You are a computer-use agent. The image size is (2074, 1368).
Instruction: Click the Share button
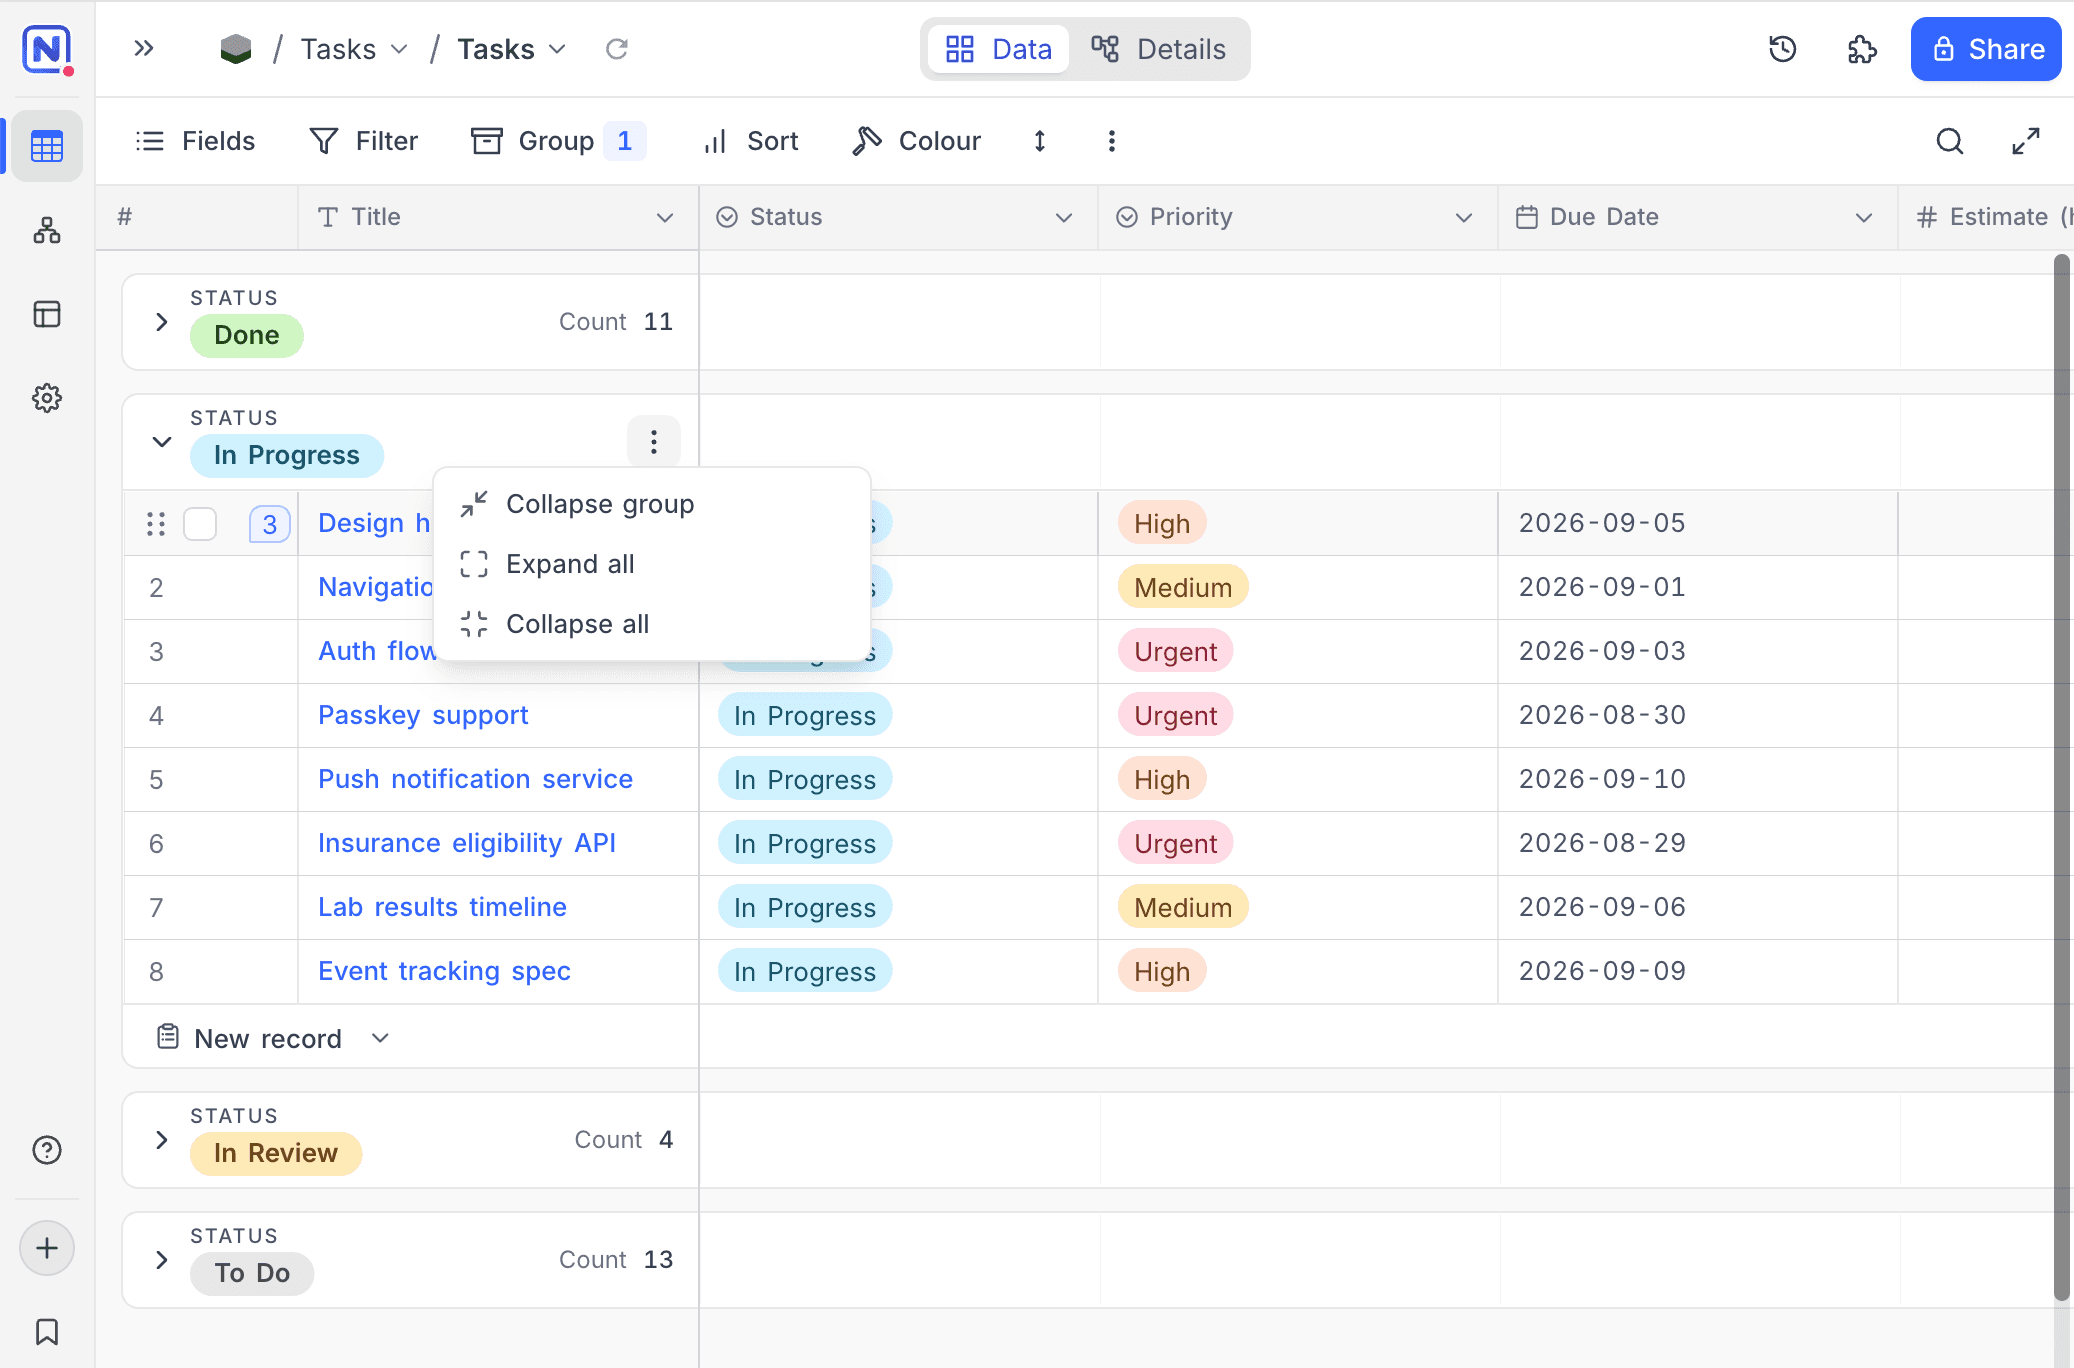click(1986, 49)
